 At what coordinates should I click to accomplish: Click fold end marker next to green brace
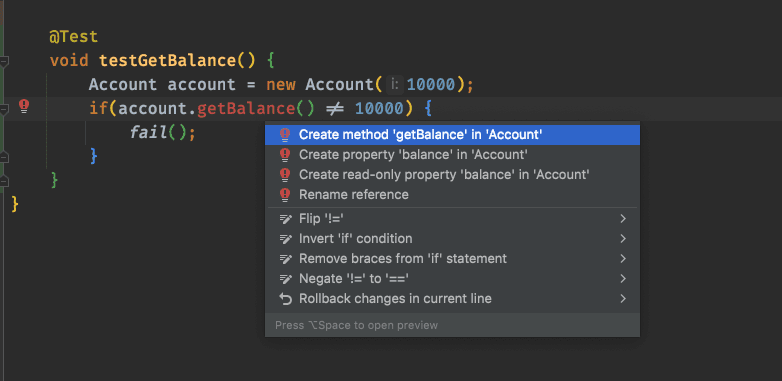(x=3, y=181)
